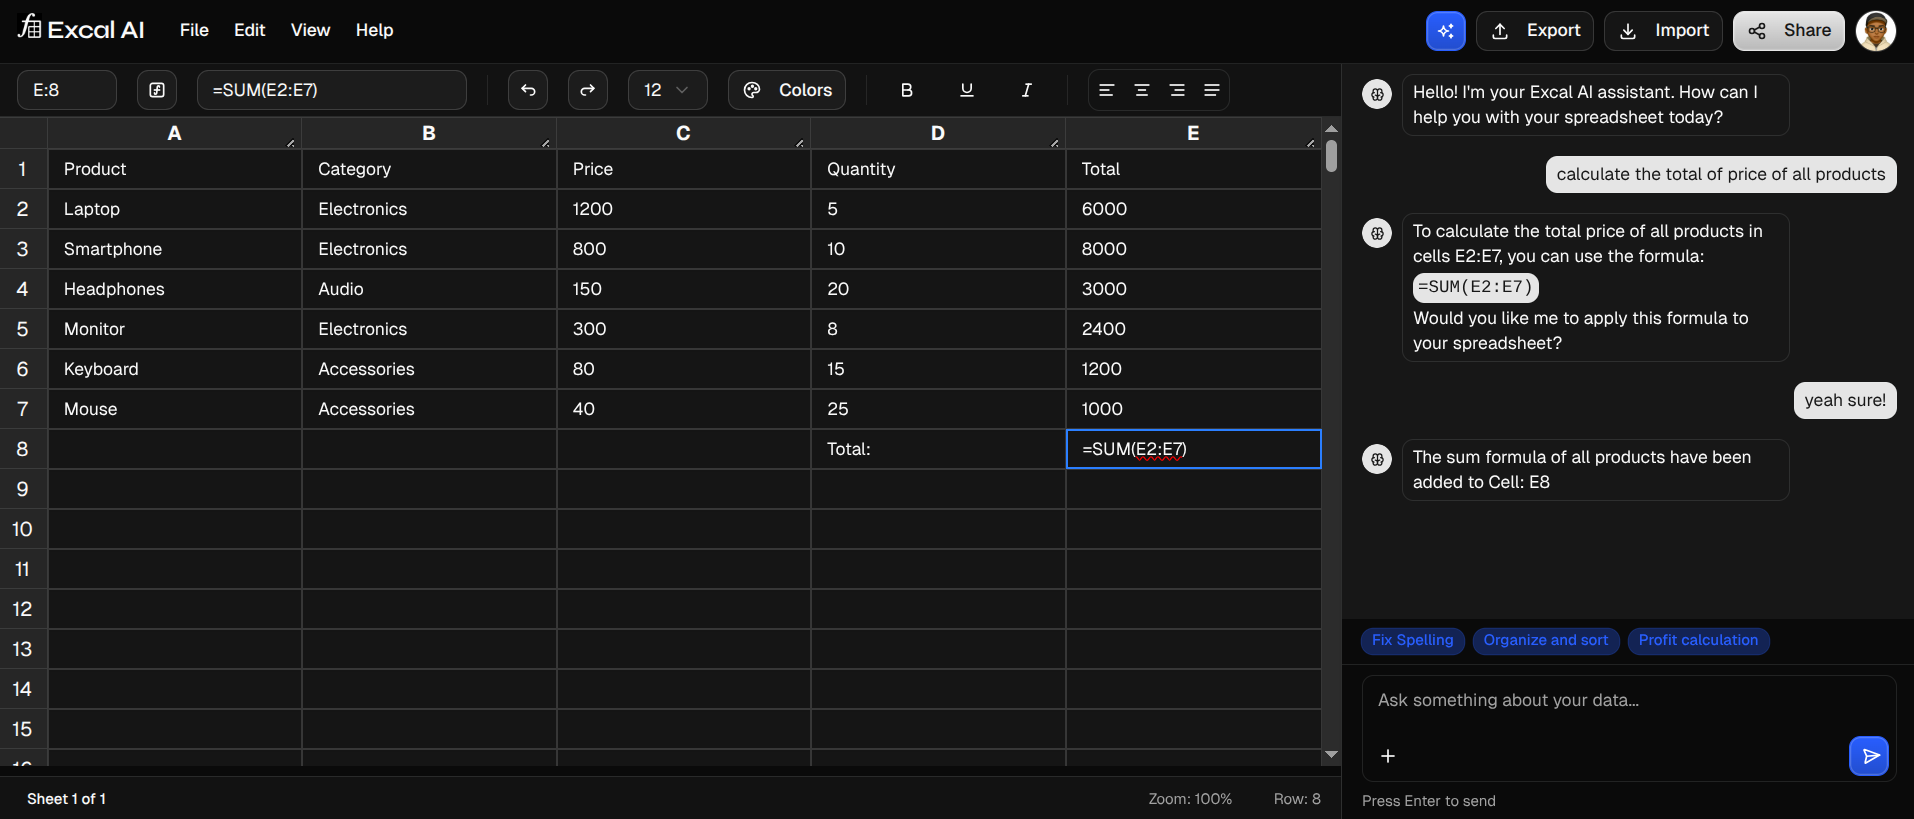
Task: Click the Fix Spelling suggestion chip
Action: (x=1412, y=640)
